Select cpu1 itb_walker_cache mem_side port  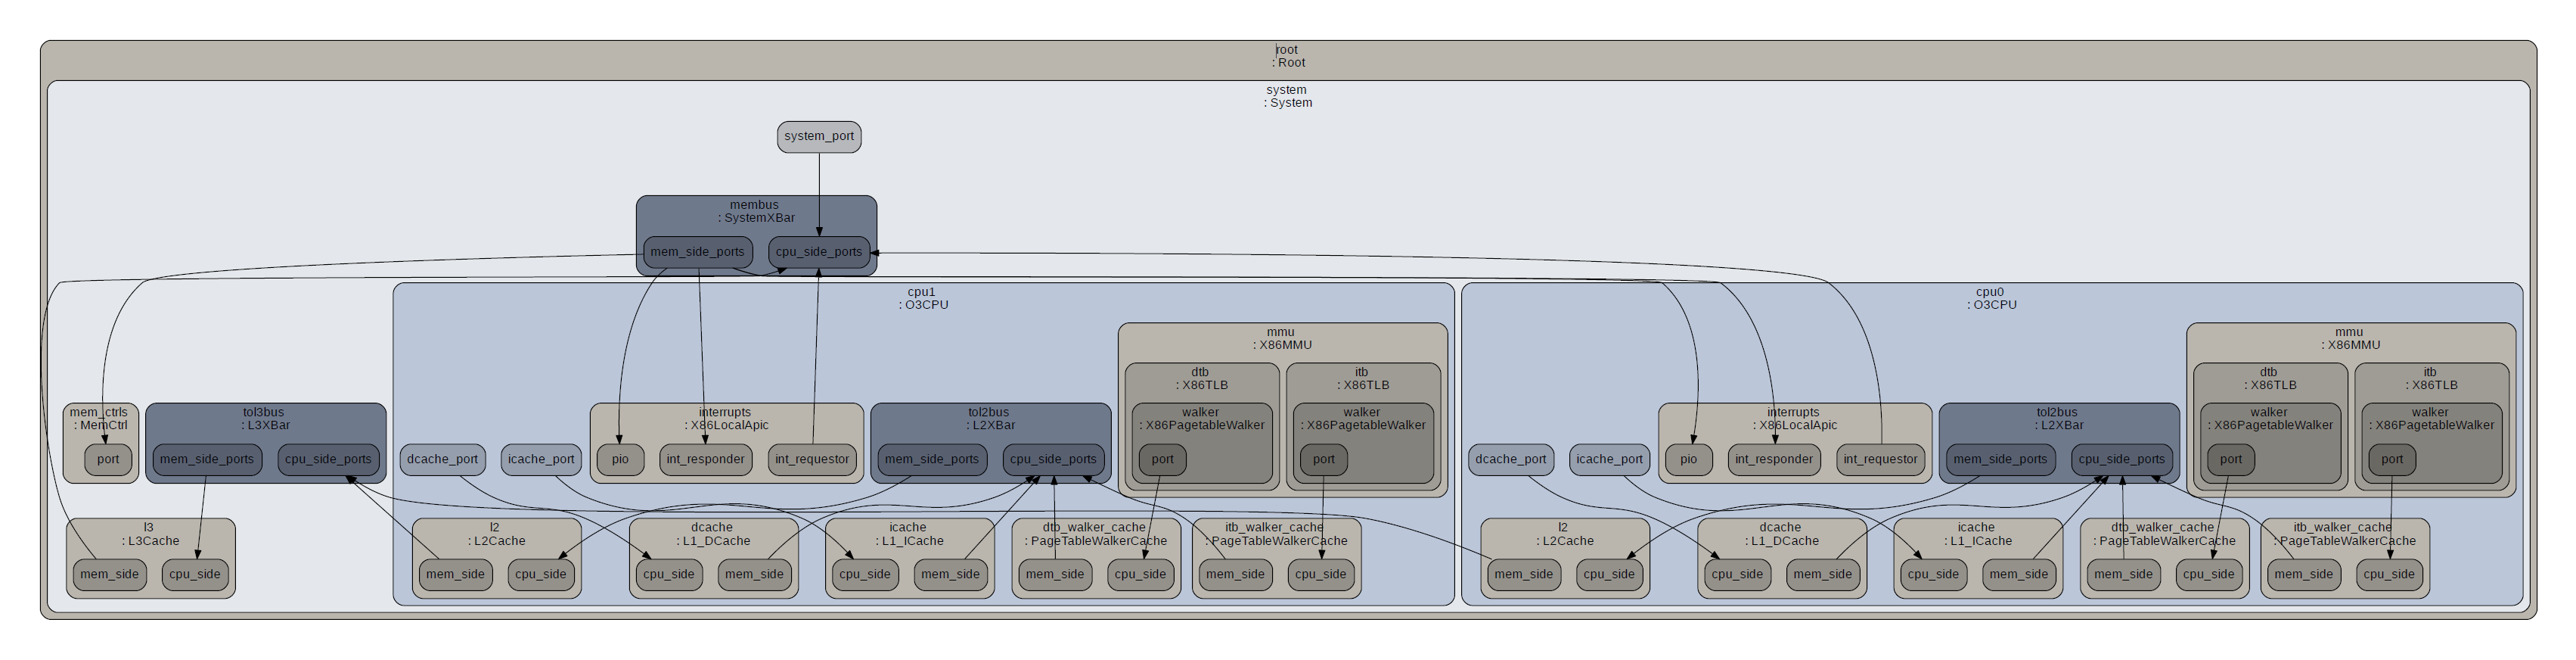pyautogui.click(x=1235, y=575)
